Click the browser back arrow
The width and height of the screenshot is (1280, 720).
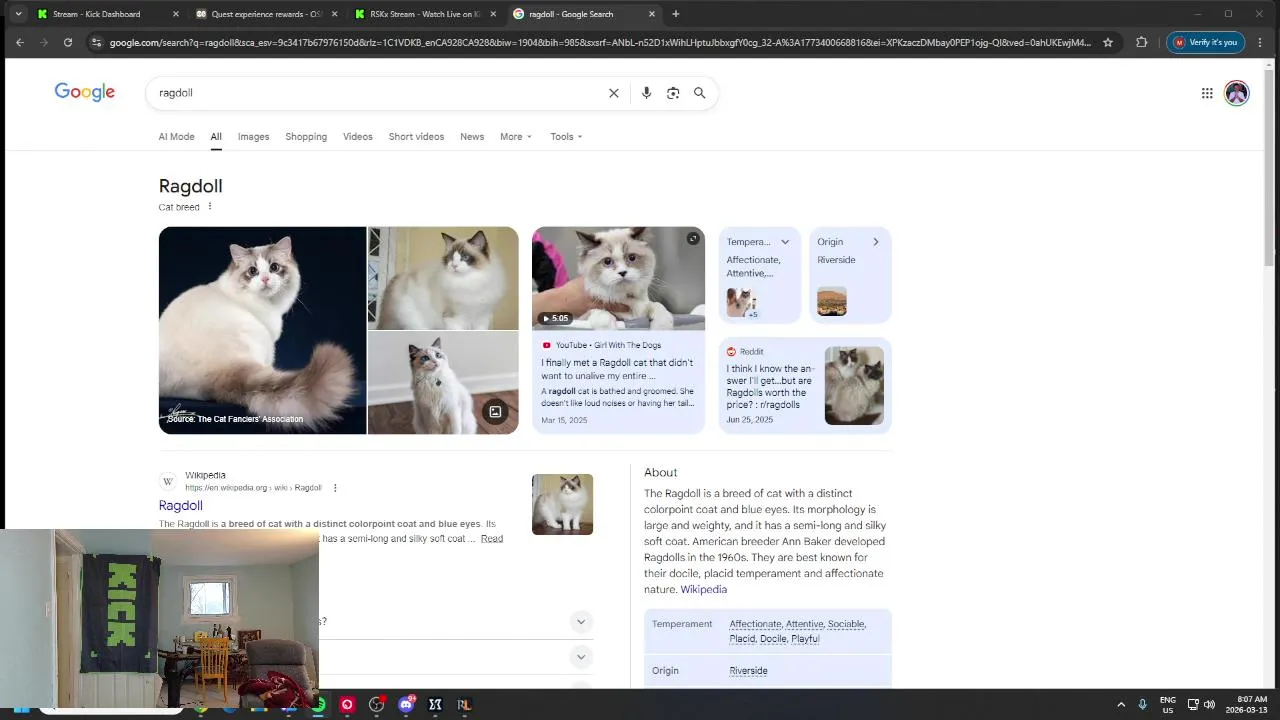coord(20,42)
